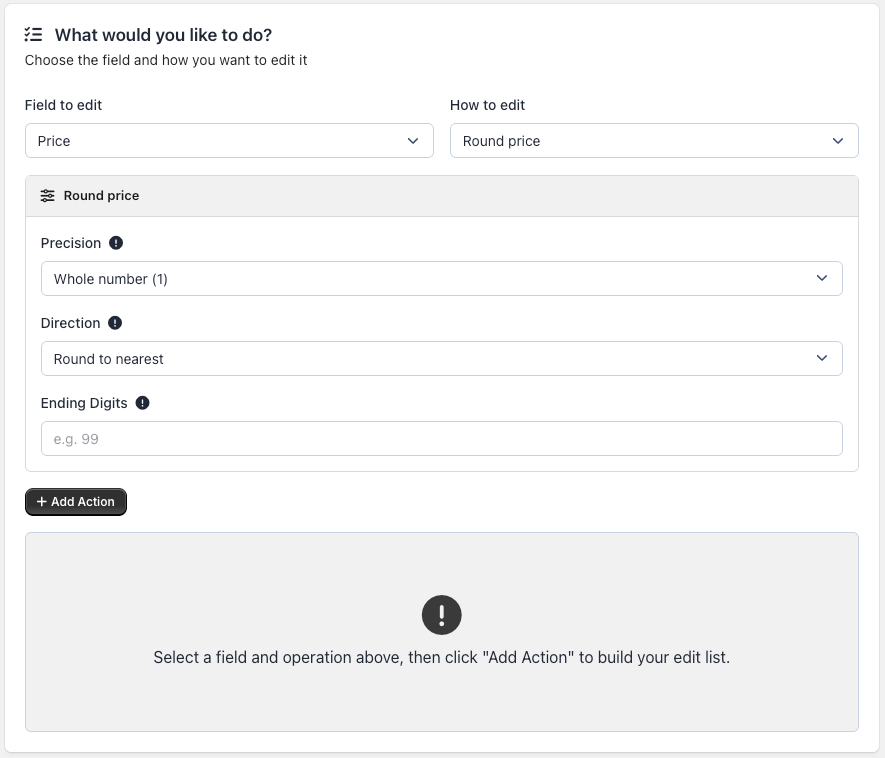Click the Add Action button
Viewport: 885px width, 758px height.
point(76,502)
